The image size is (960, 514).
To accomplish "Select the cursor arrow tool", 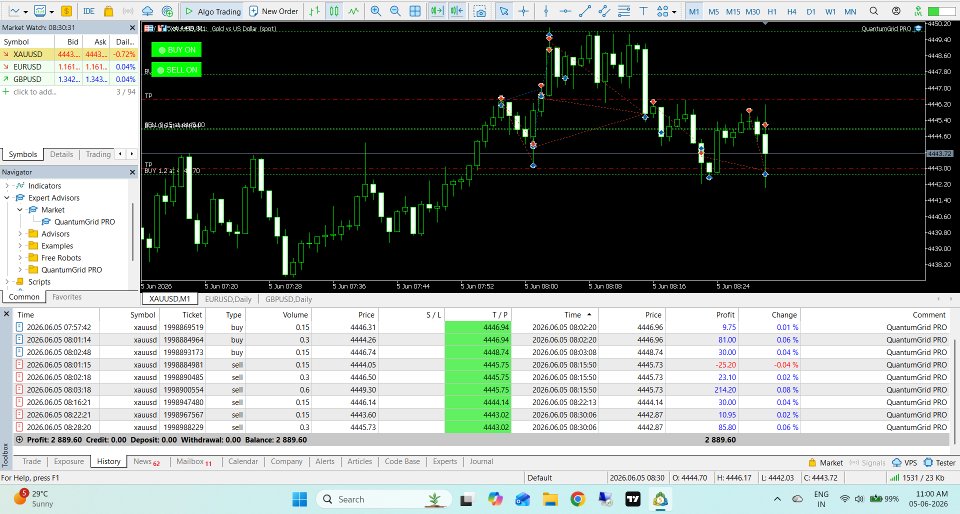I will click(x=503, y=11).
